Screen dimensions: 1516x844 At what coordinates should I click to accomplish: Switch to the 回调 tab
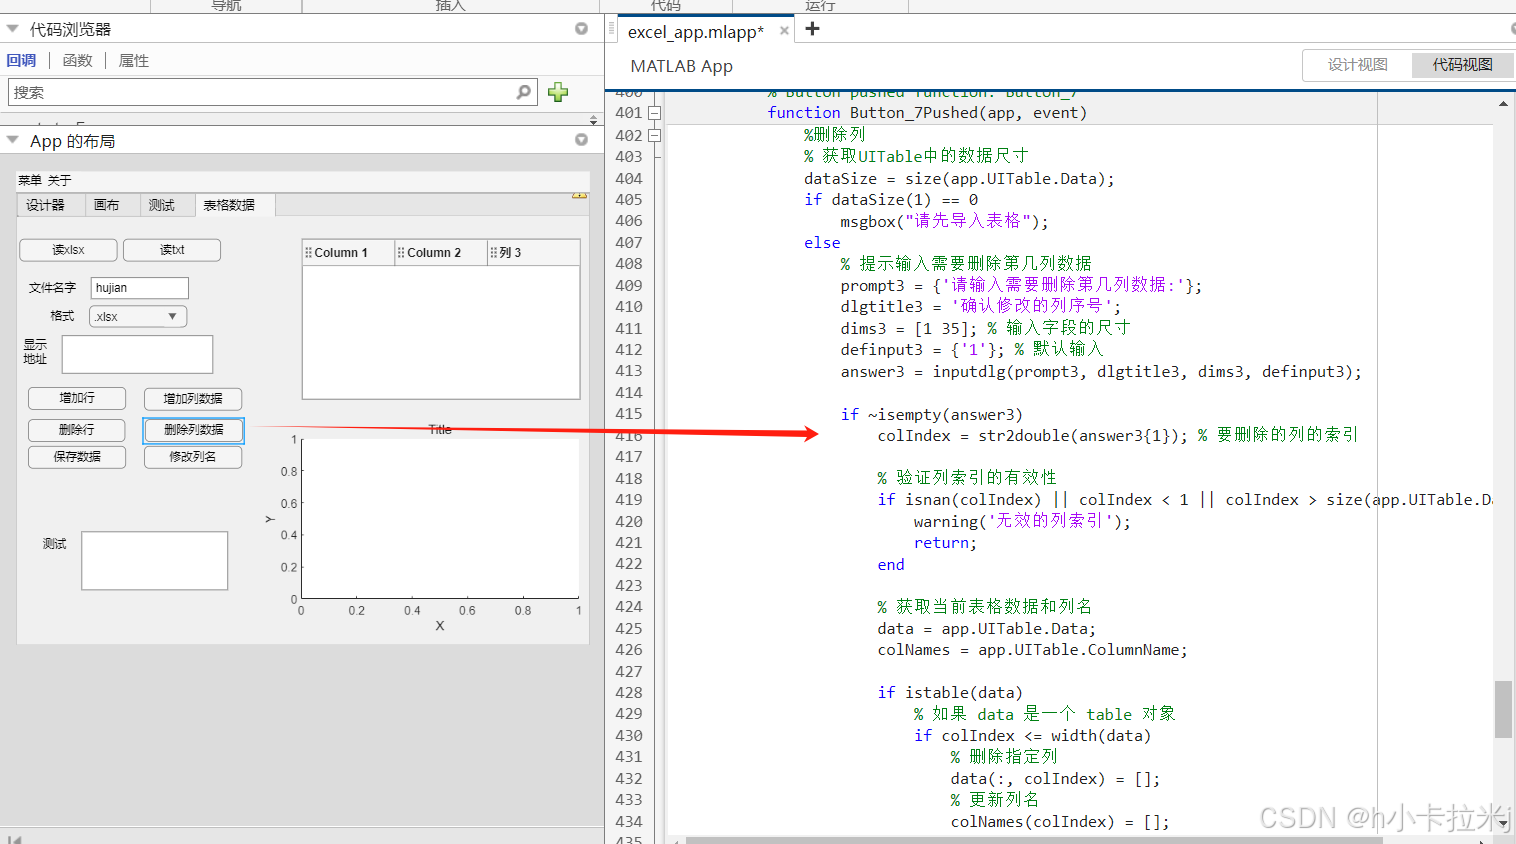point(21,60)
